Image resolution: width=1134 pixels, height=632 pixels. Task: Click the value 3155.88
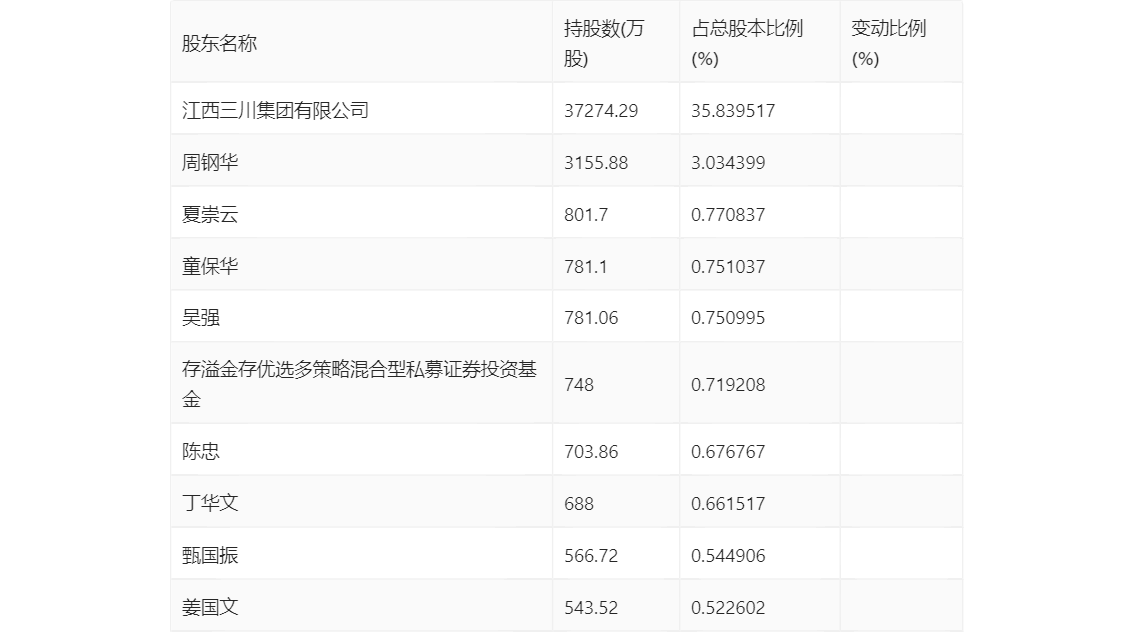coord(596,163)
